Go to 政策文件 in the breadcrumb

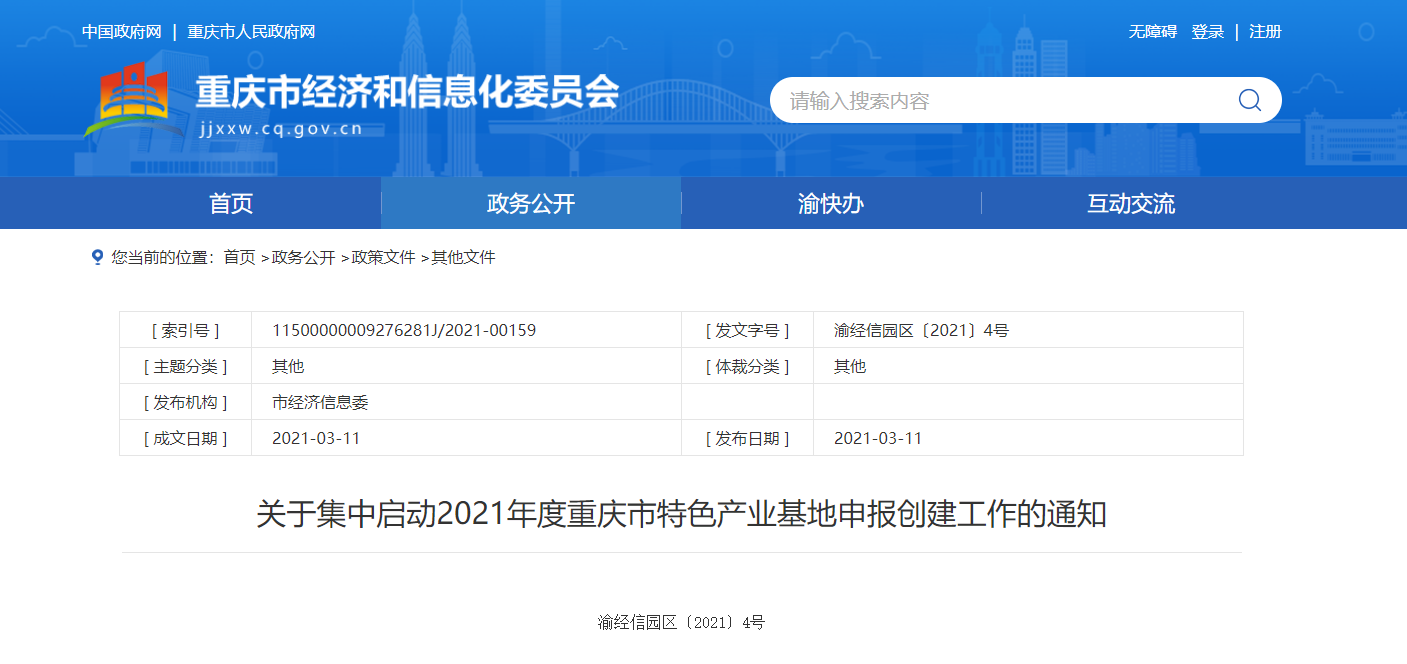point(383,258)
